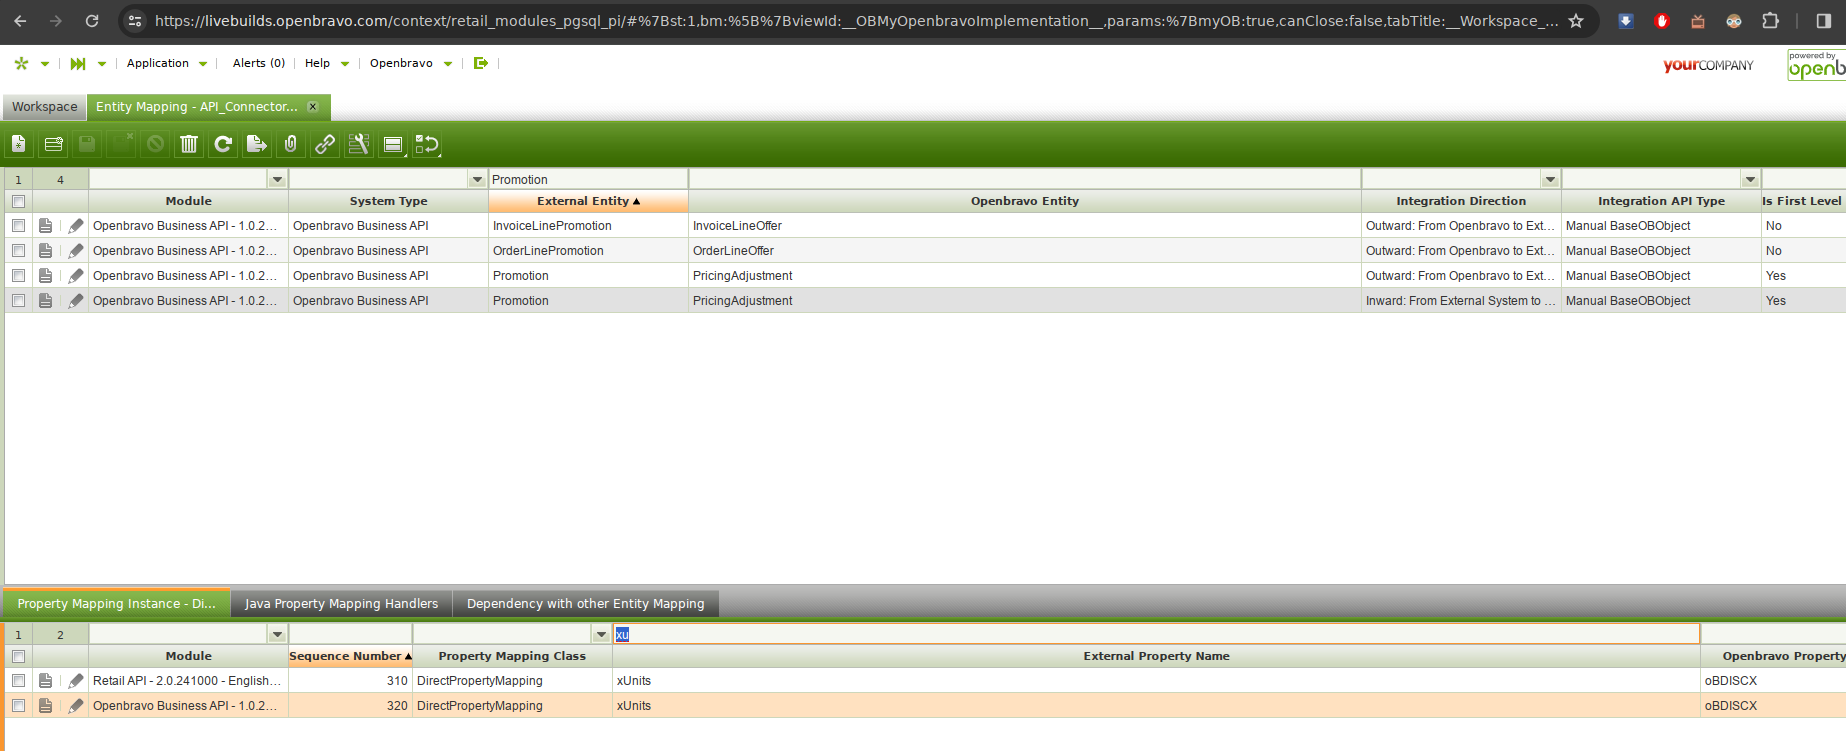Sort by the Openbravo Entity column header
The image size is (1846, 751).
(x=1024, y=201)
